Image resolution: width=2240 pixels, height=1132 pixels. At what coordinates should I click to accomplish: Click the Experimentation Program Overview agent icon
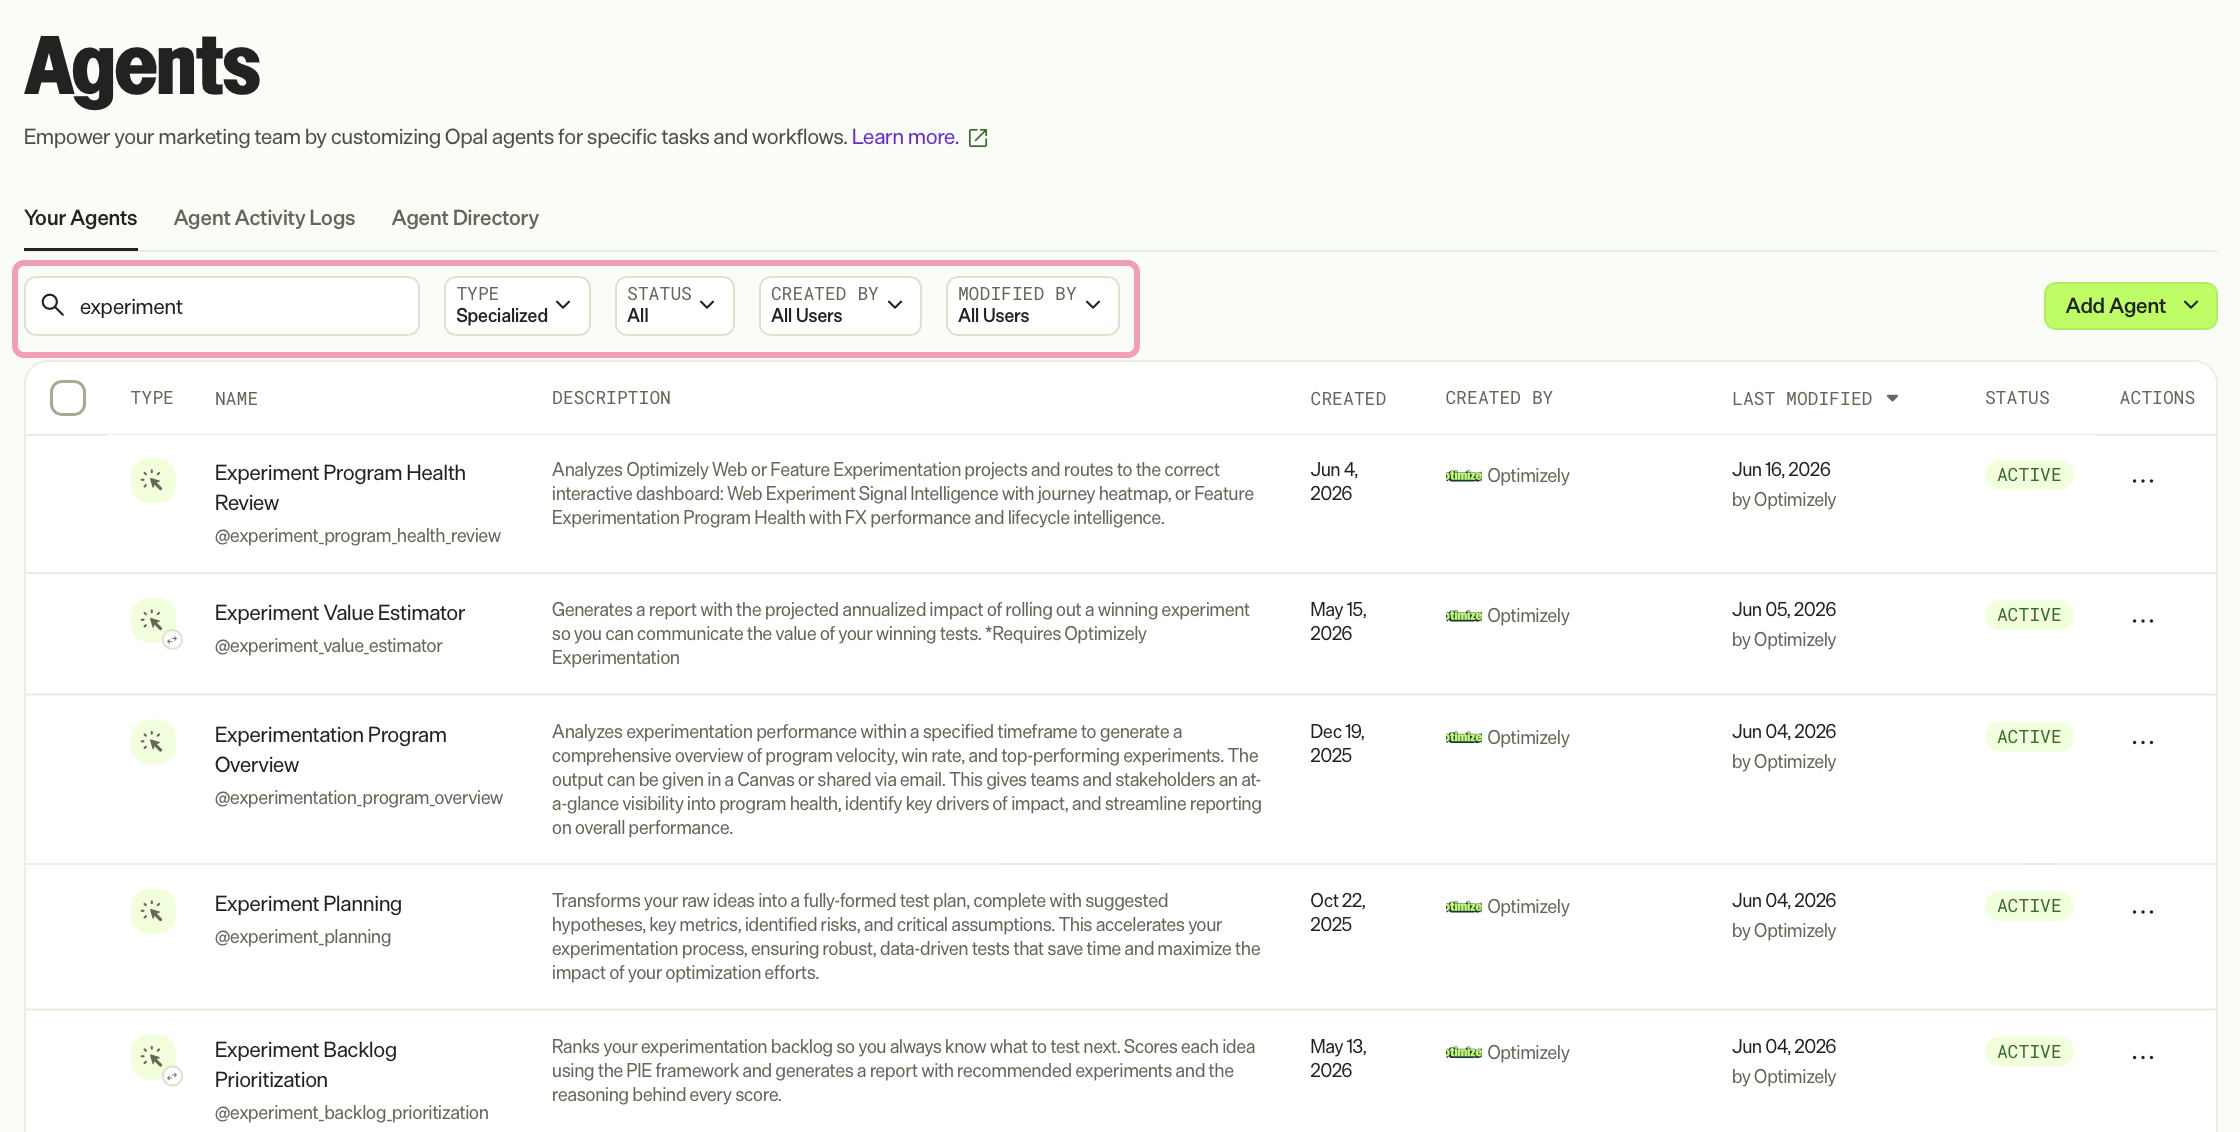[x=153, y=742]
